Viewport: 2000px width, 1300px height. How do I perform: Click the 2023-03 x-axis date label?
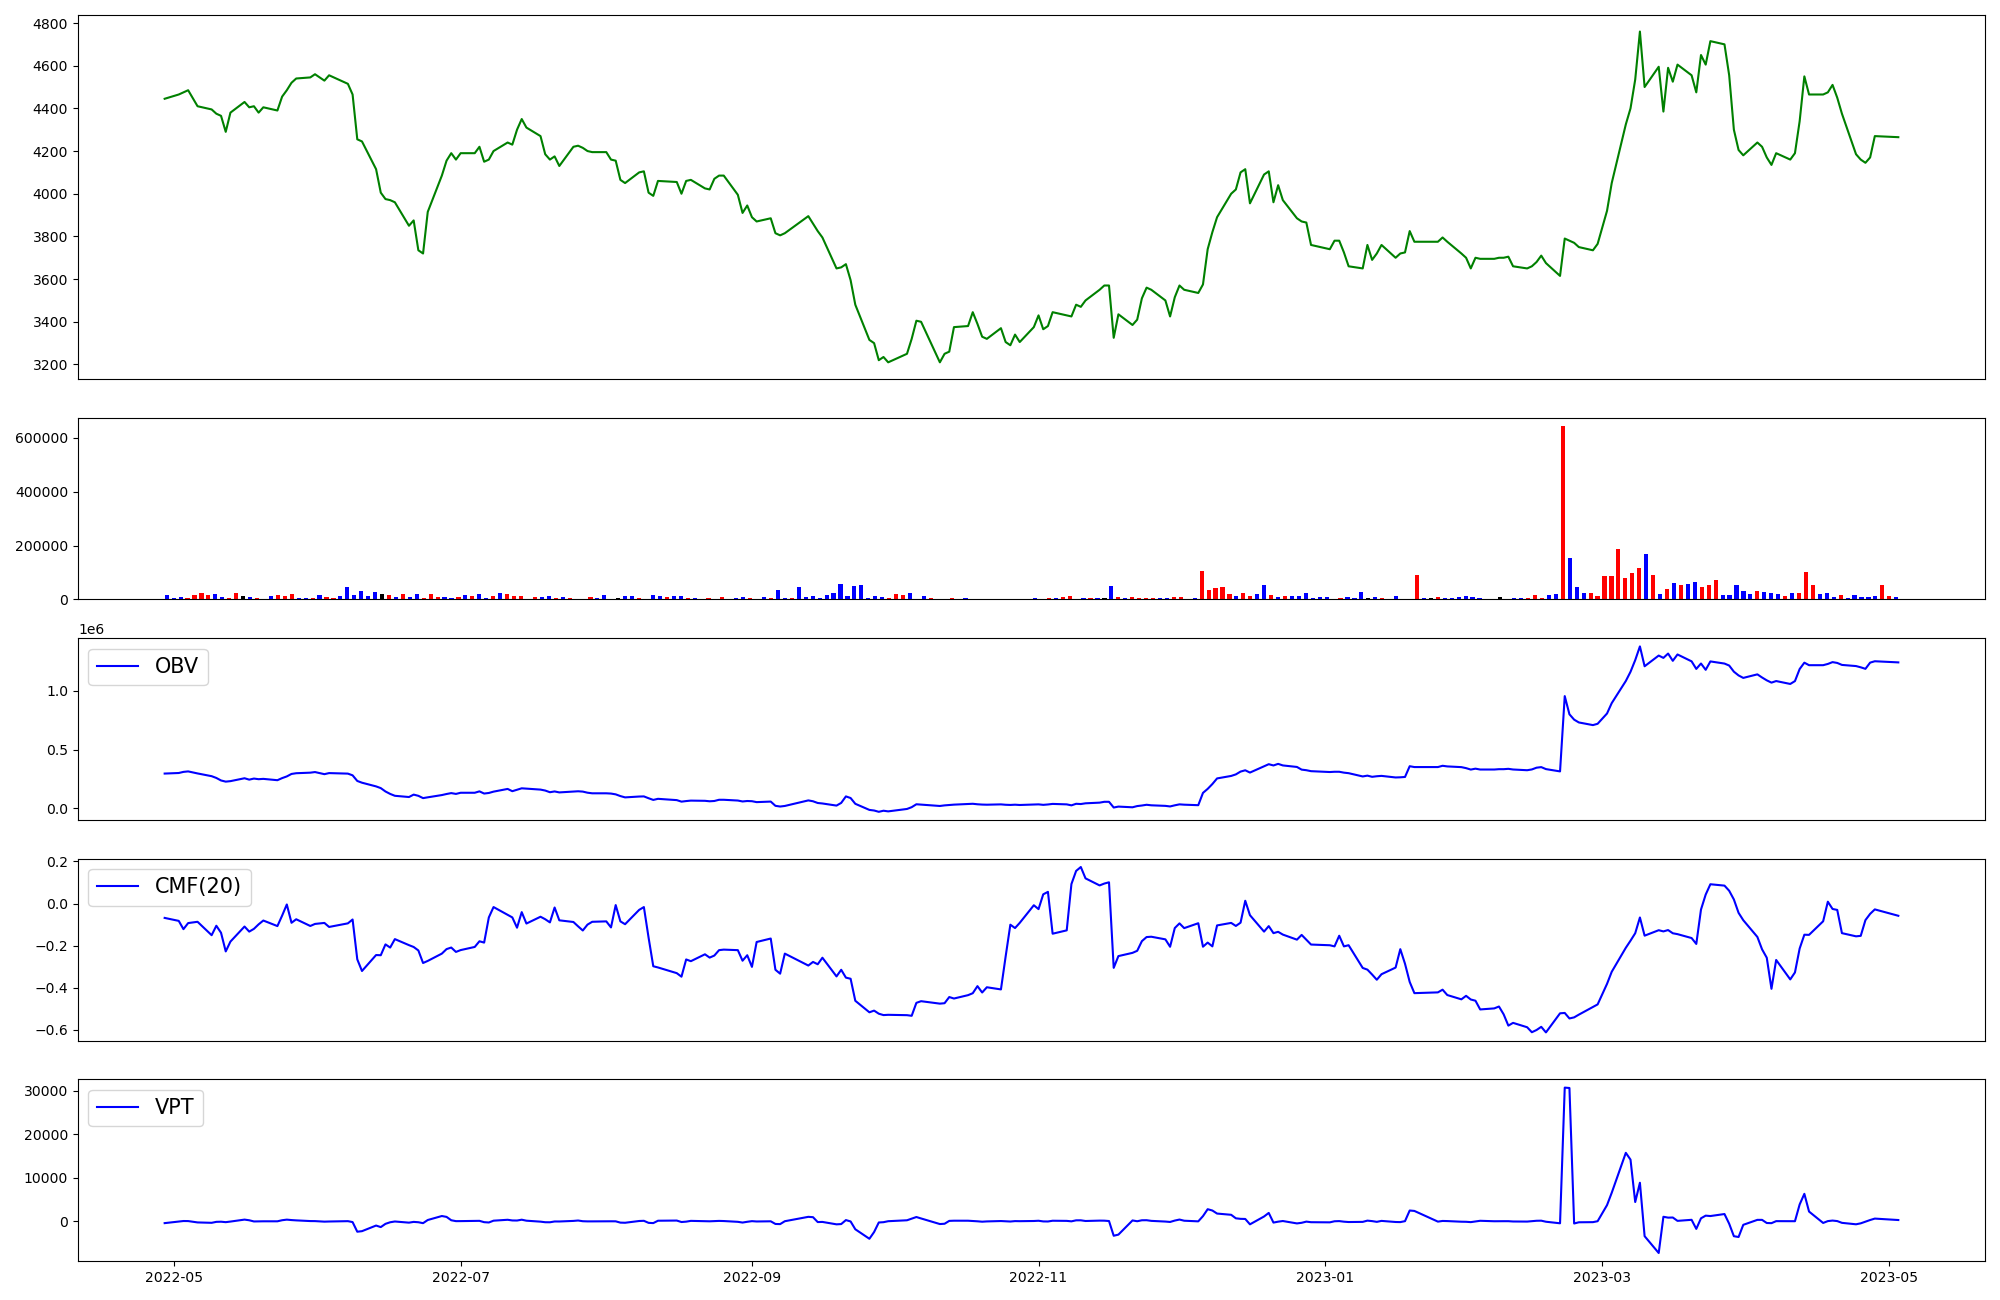[1602, 1276]
